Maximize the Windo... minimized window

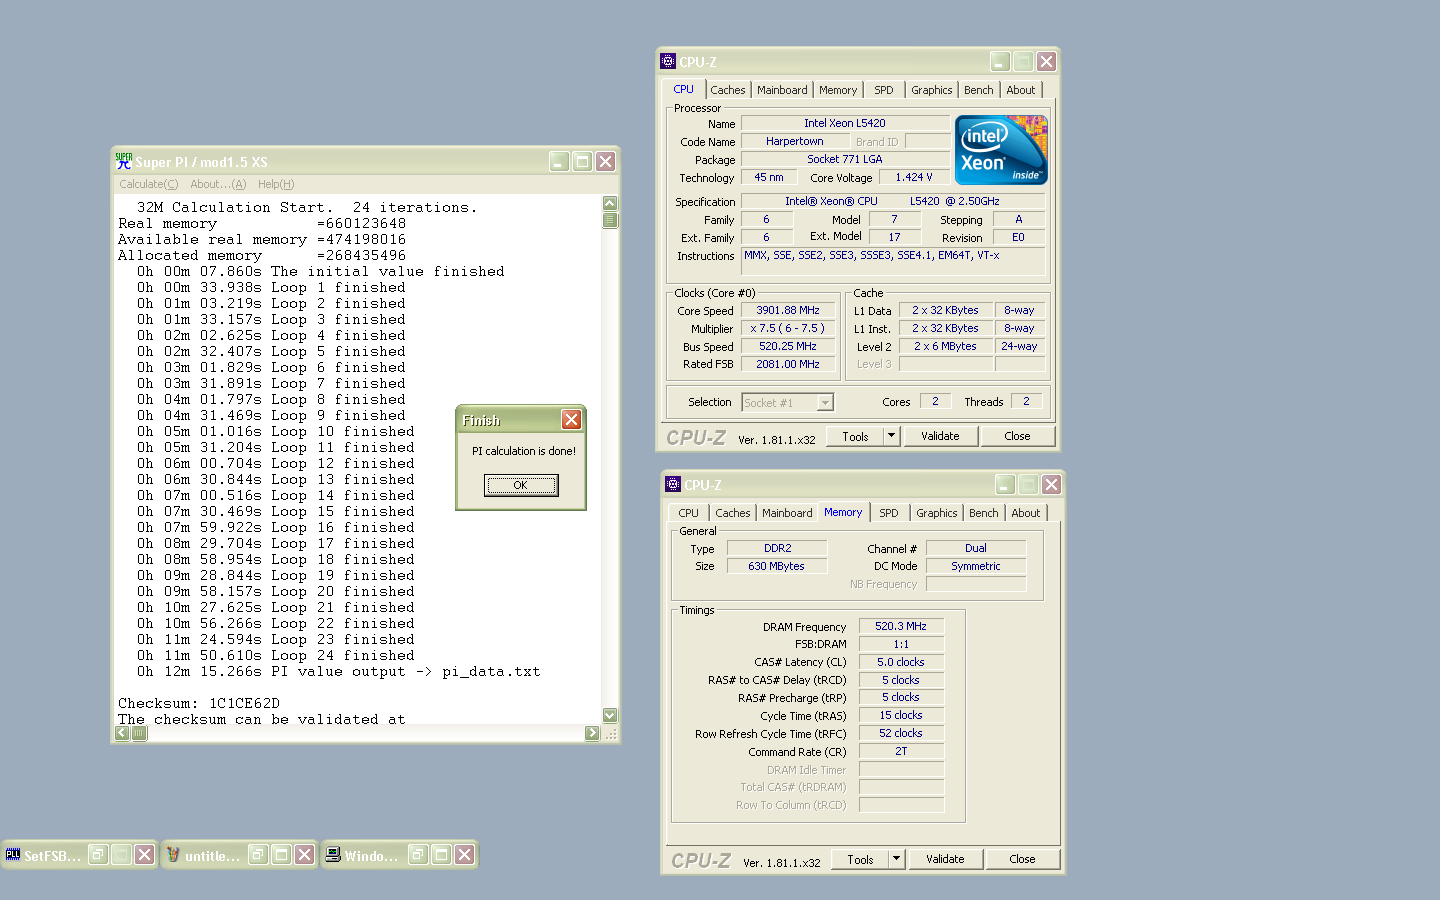[x=441, y=854]
